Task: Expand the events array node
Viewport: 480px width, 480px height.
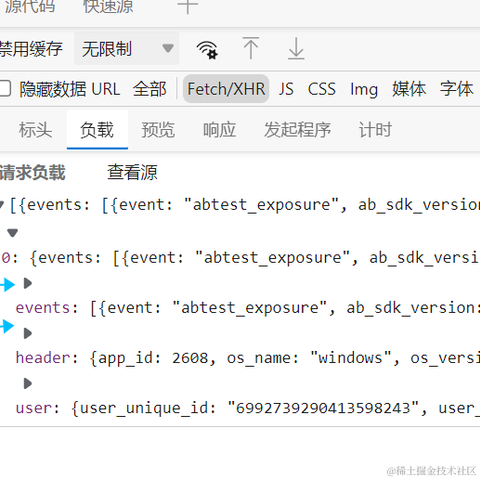Action: pos(28,284)
